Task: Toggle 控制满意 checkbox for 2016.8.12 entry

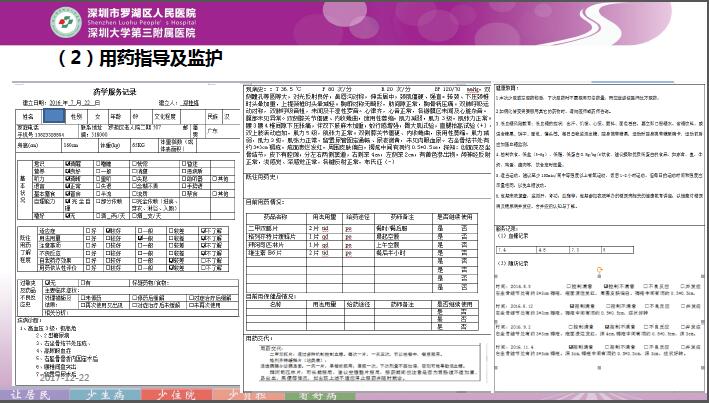Action: point(572,306)
